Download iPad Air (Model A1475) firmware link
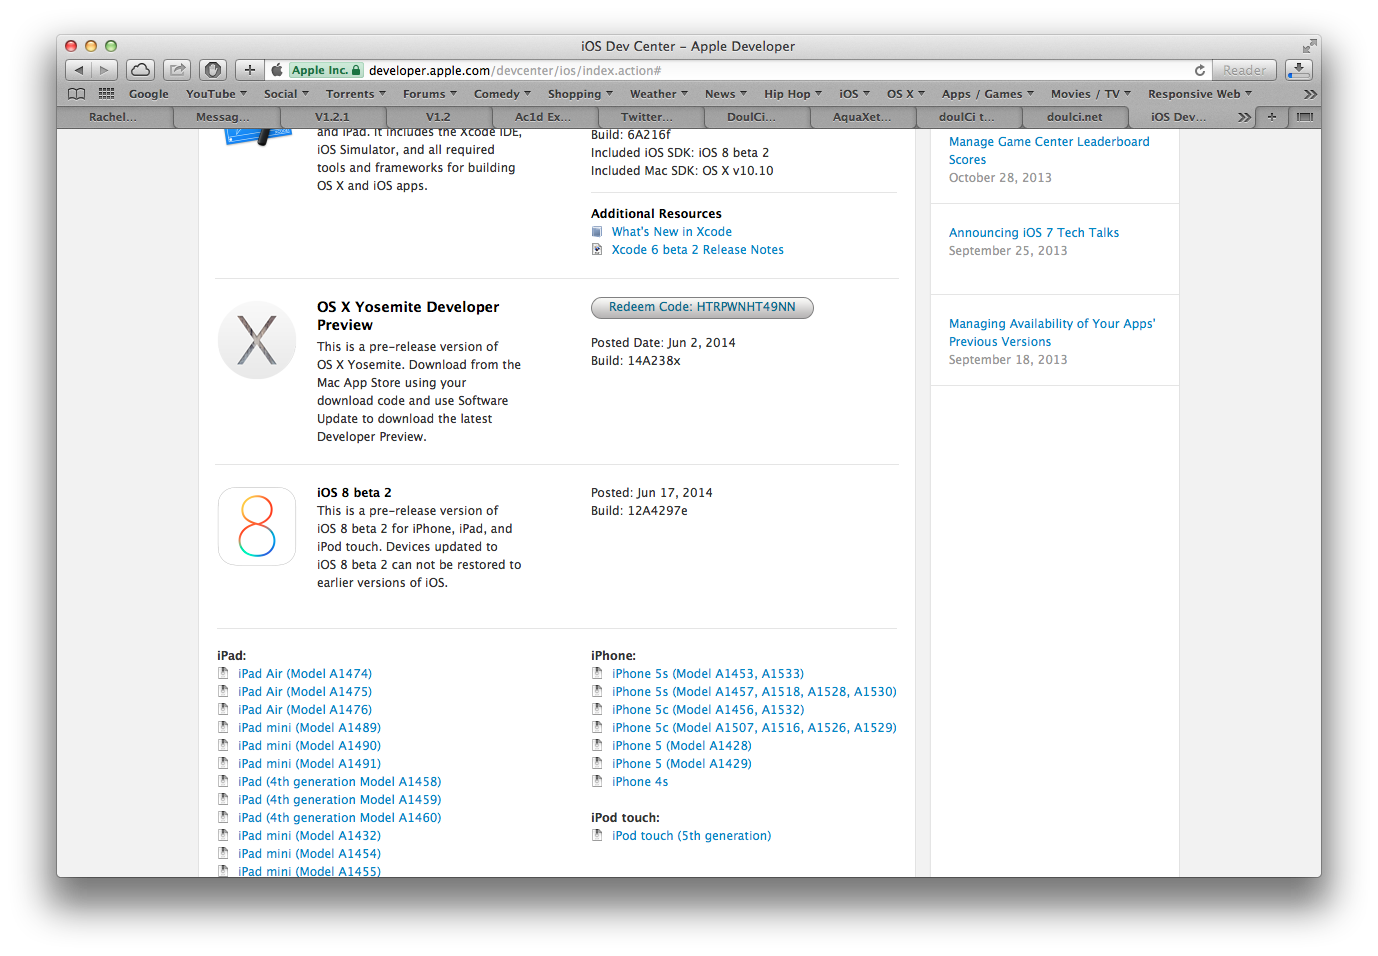 click(305, 692)
